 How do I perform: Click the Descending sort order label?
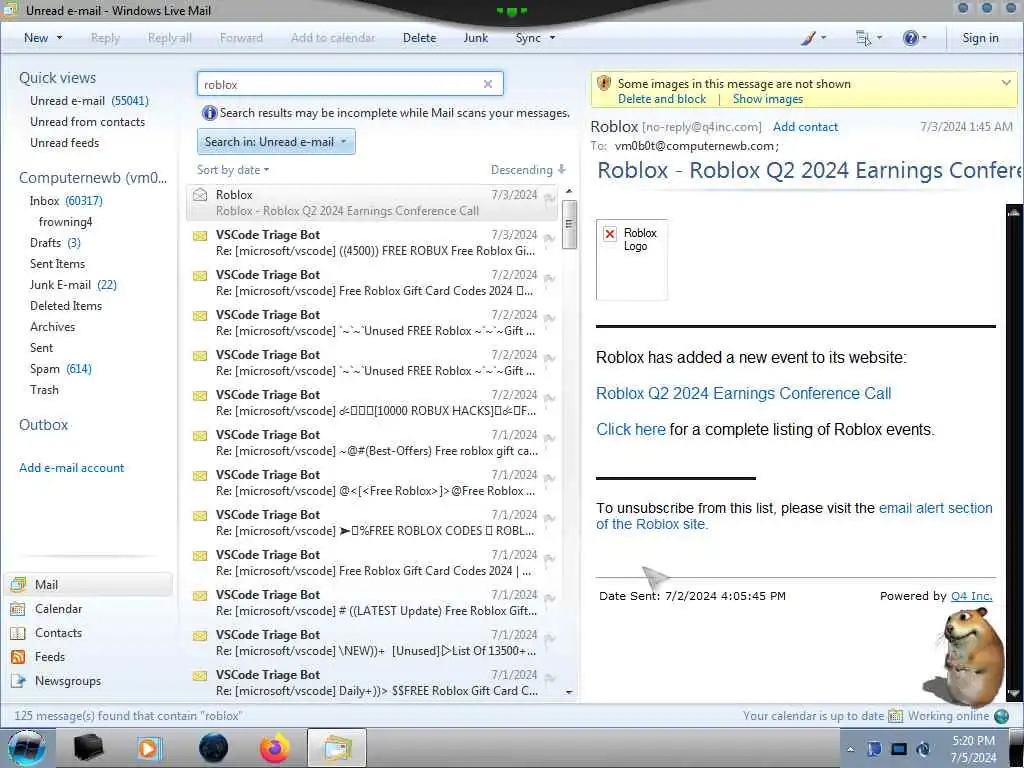click(521, 170)
